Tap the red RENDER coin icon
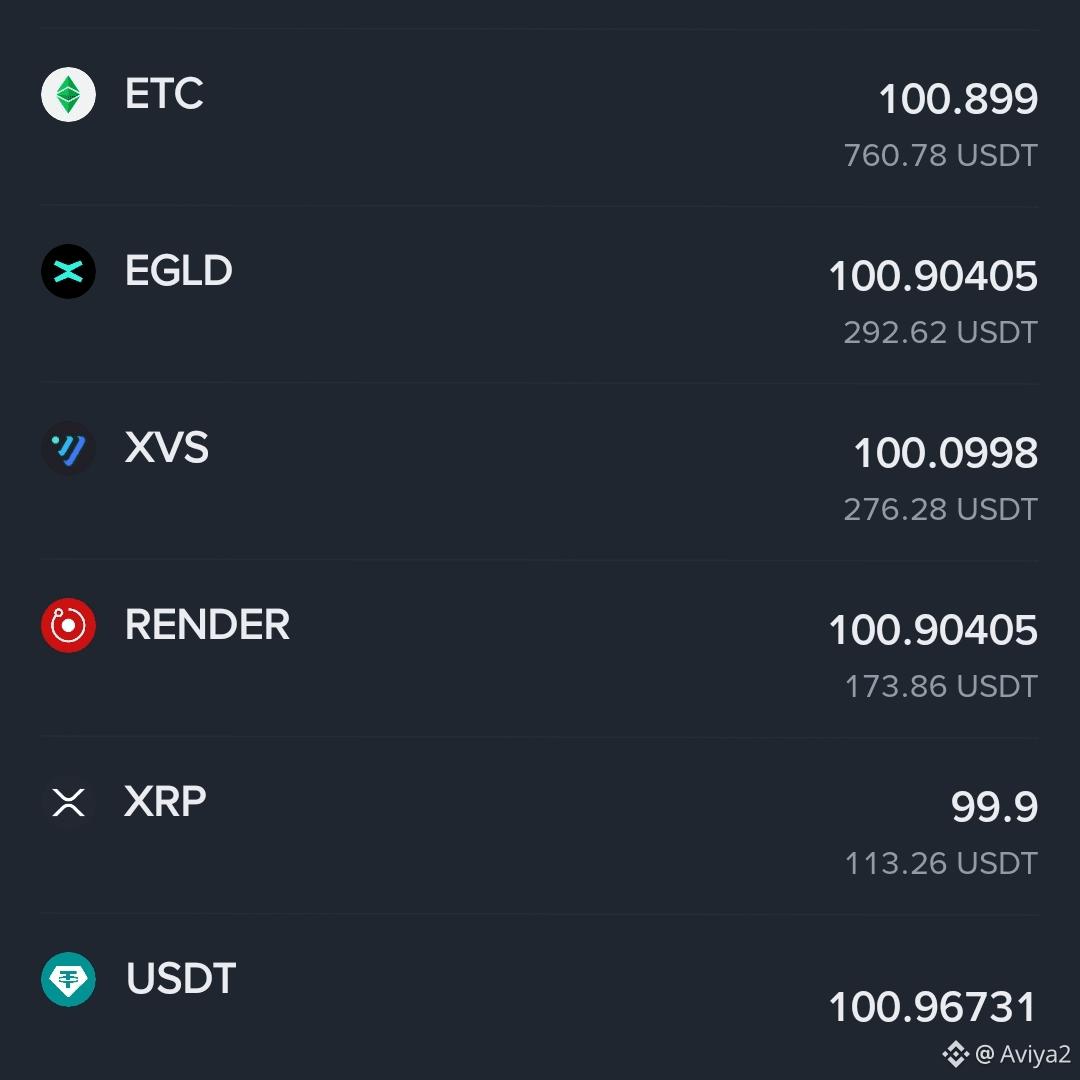Screen dimensions: 1080x1080 [x=68, y=625]
